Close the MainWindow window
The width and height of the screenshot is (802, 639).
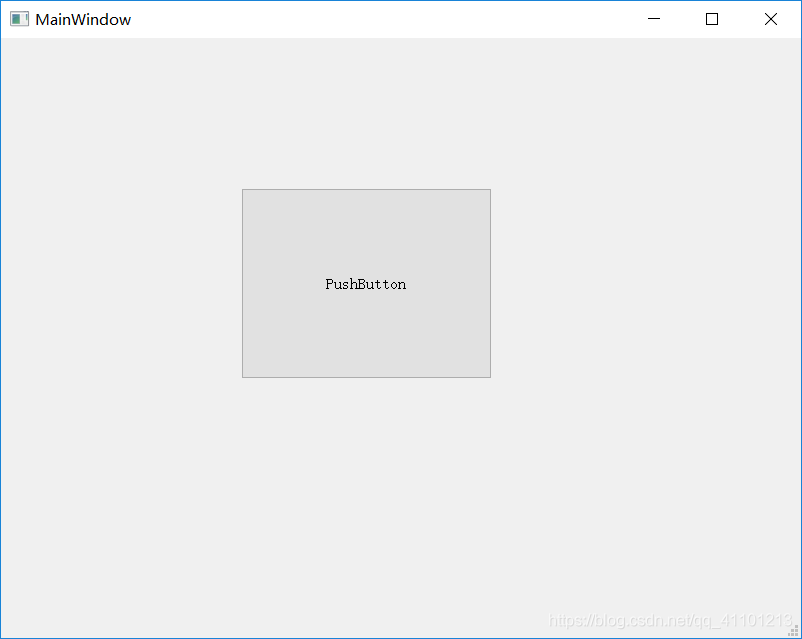(x=771, y=19)
